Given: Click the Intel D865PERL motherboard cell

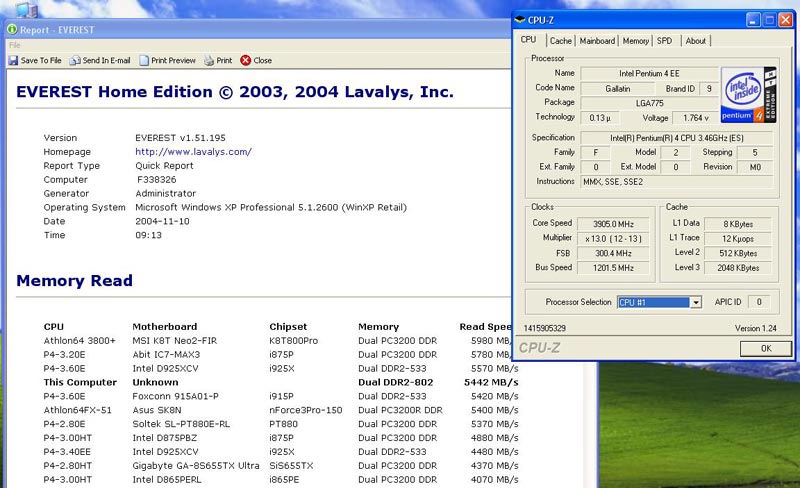Looking at the screenshot, I should pyautogui.click(x=167, y=479).
